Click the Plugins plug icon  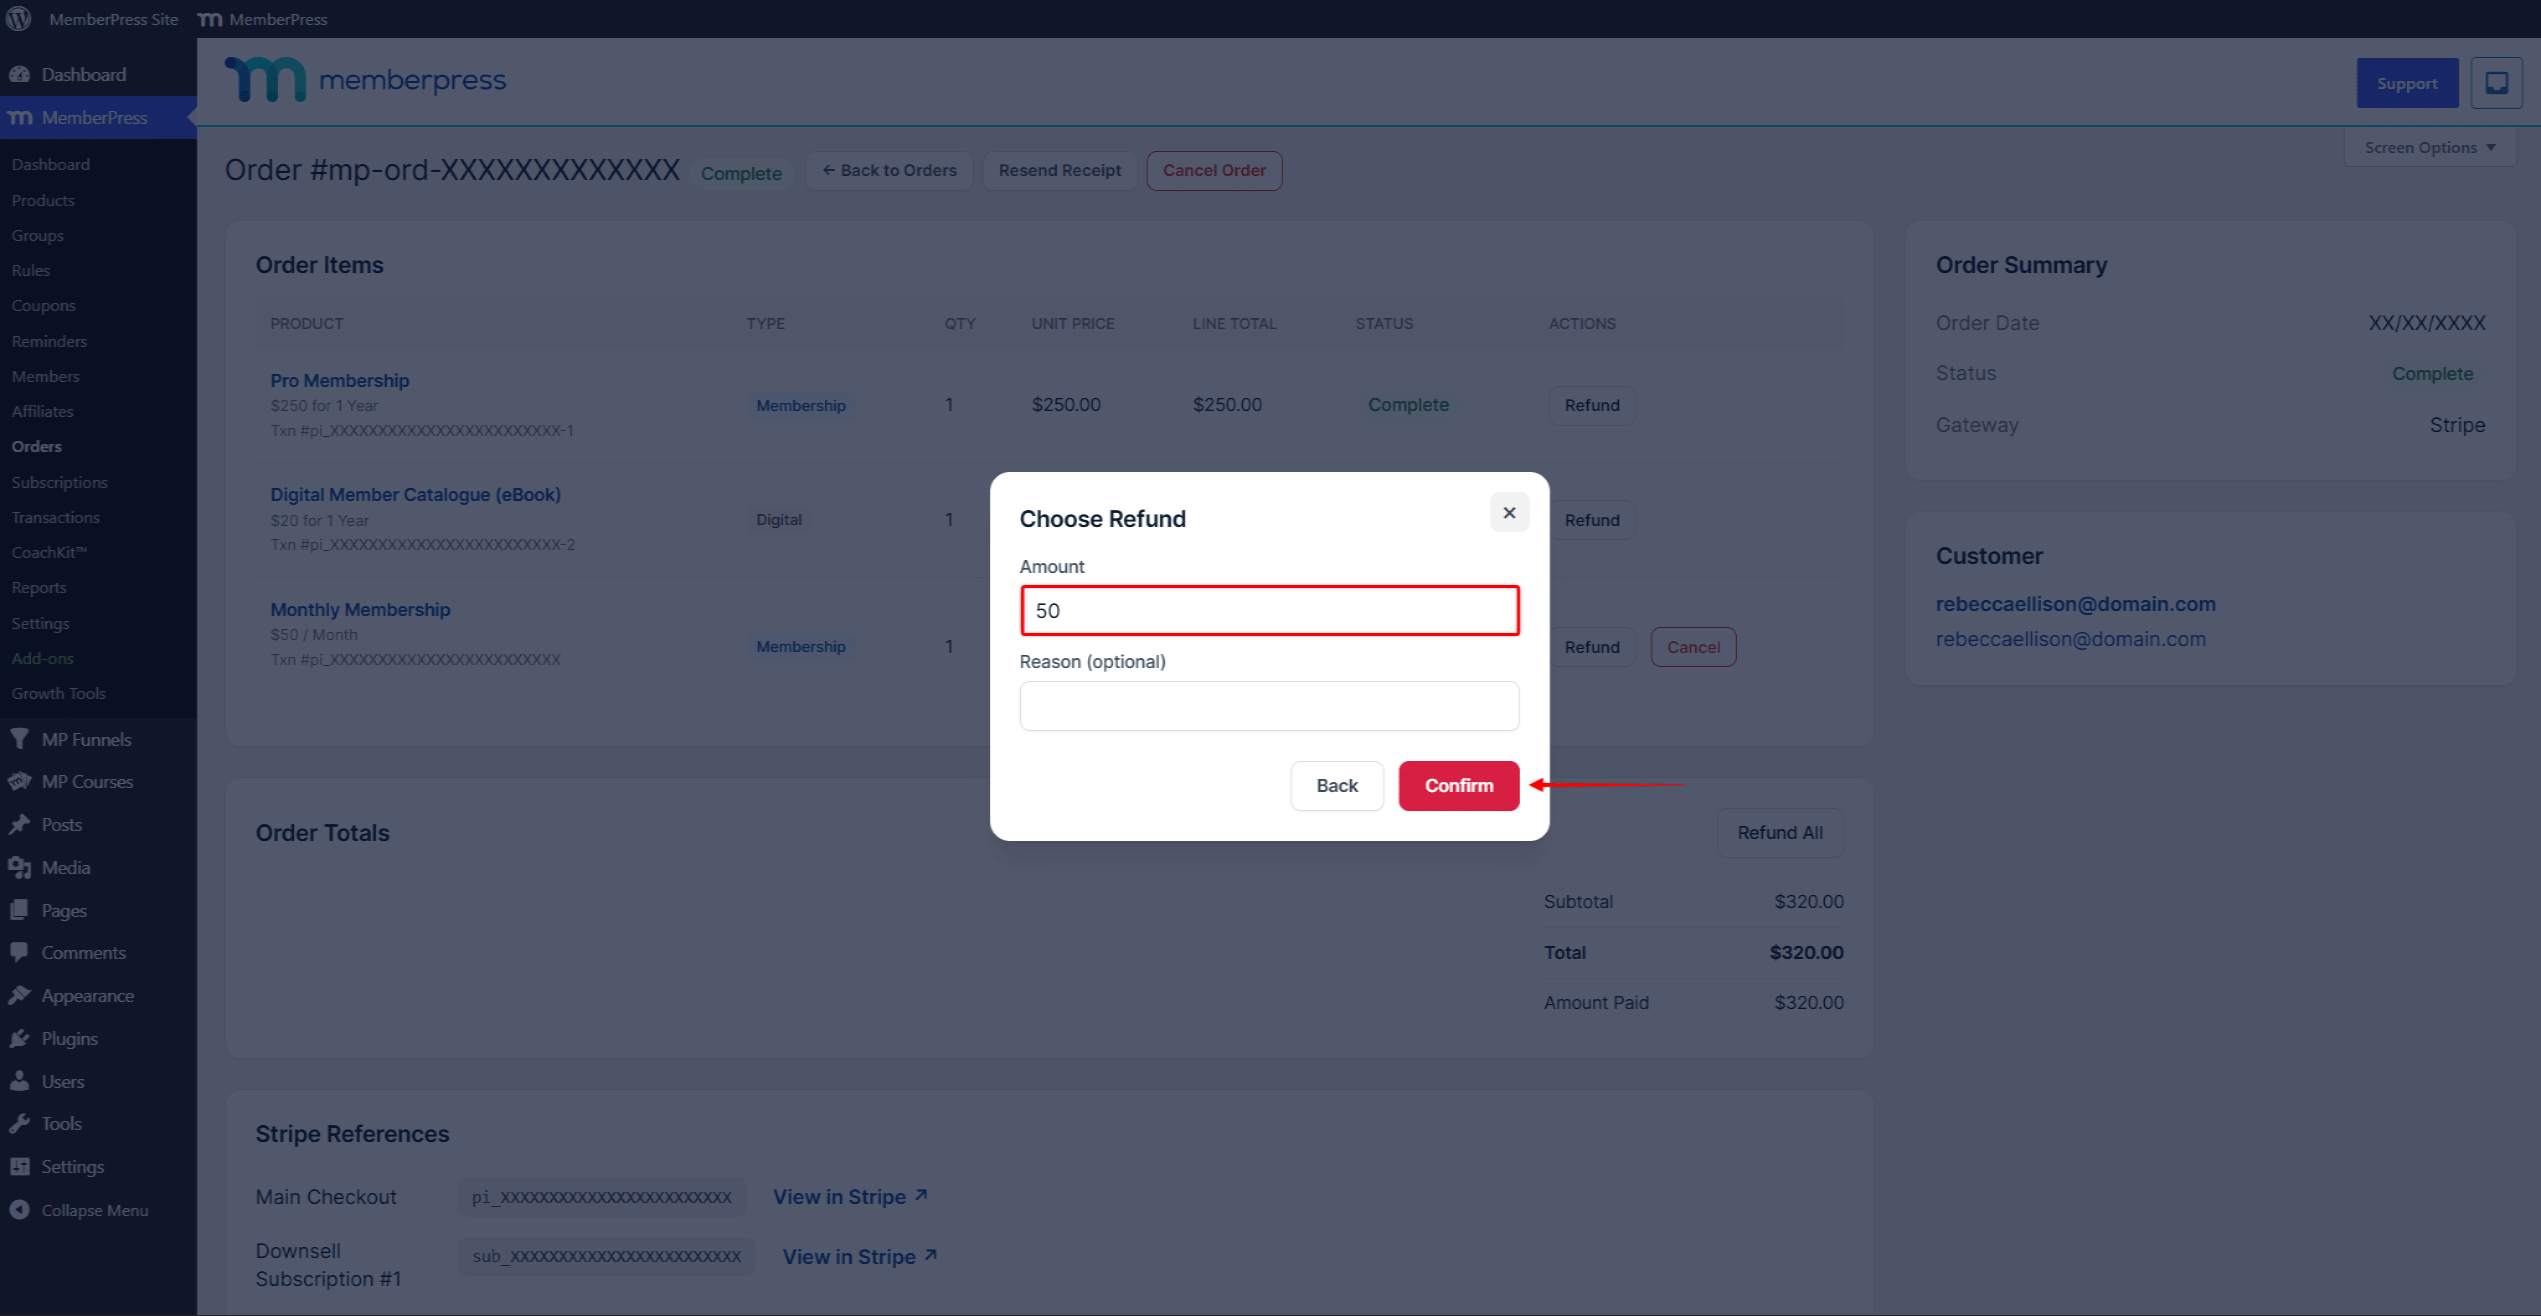(19, 1038)
